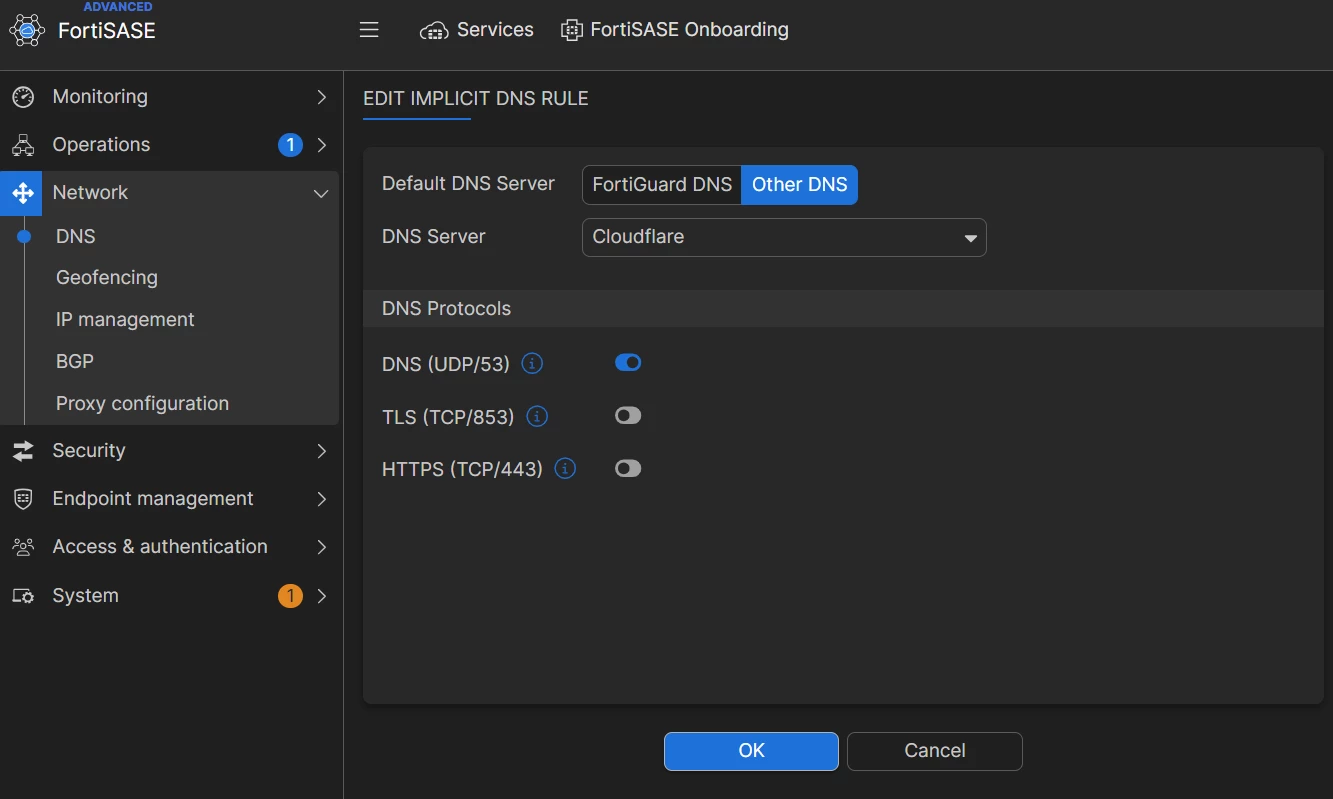1333x799 pixels.
Task: Open the Monitoring menu label
Action: [100, 97]
